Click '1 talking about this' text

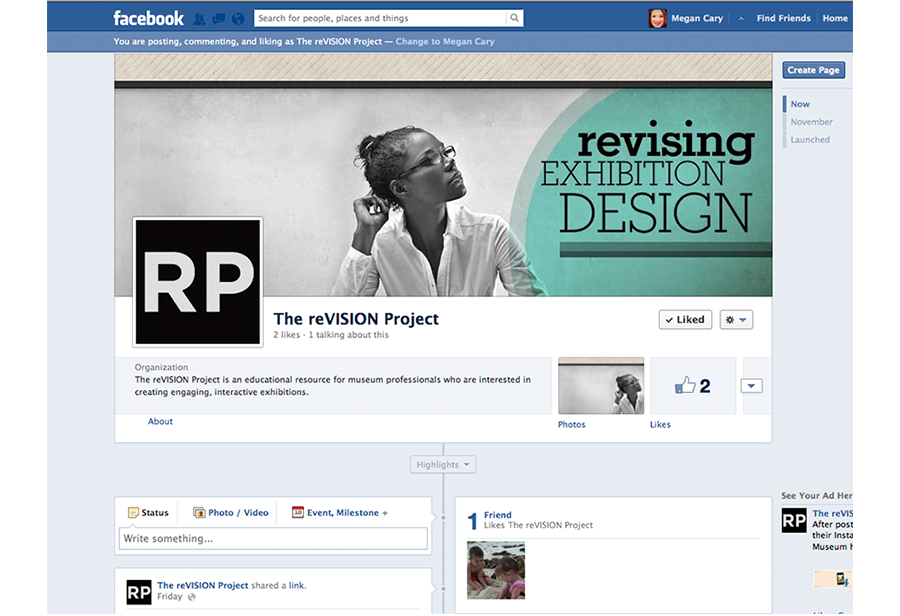click(348, 335)
